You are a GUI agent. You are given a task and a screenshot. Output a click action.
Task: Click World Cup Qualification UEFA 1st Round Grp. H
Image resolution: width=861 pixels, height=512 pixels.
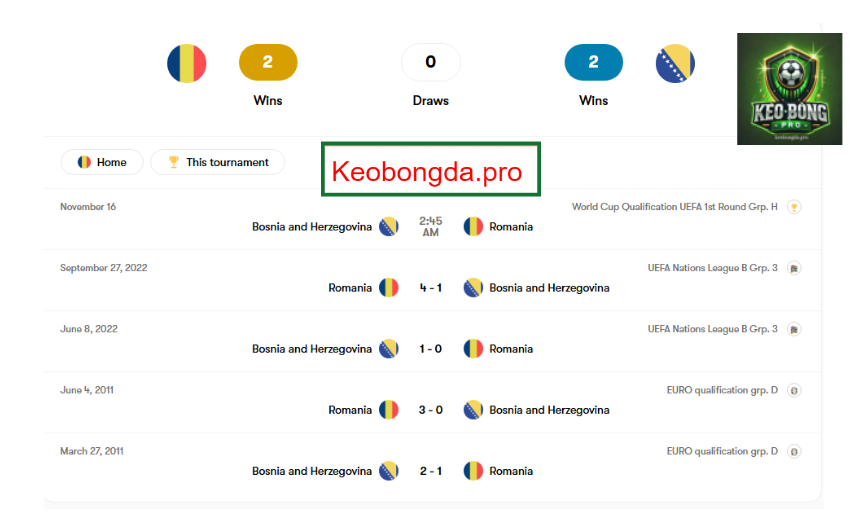(674, 207)
